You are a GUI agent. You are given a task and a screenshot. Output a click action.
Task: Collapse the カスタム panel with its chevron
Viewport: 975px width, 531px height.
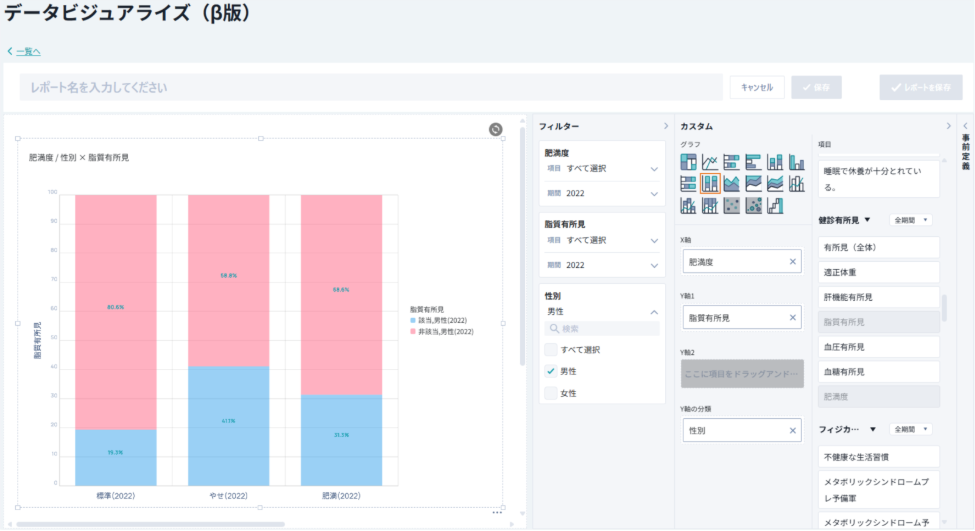coord(948,126)
